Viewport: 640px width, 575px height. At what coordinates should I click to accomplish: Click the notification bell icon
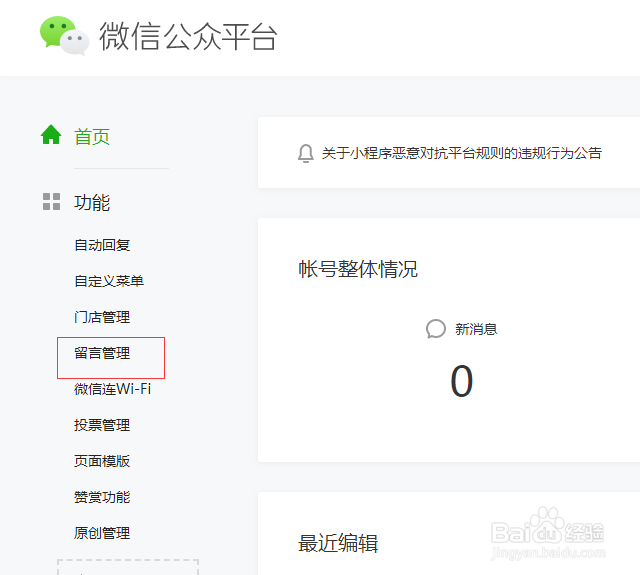(x=306, y=153)
